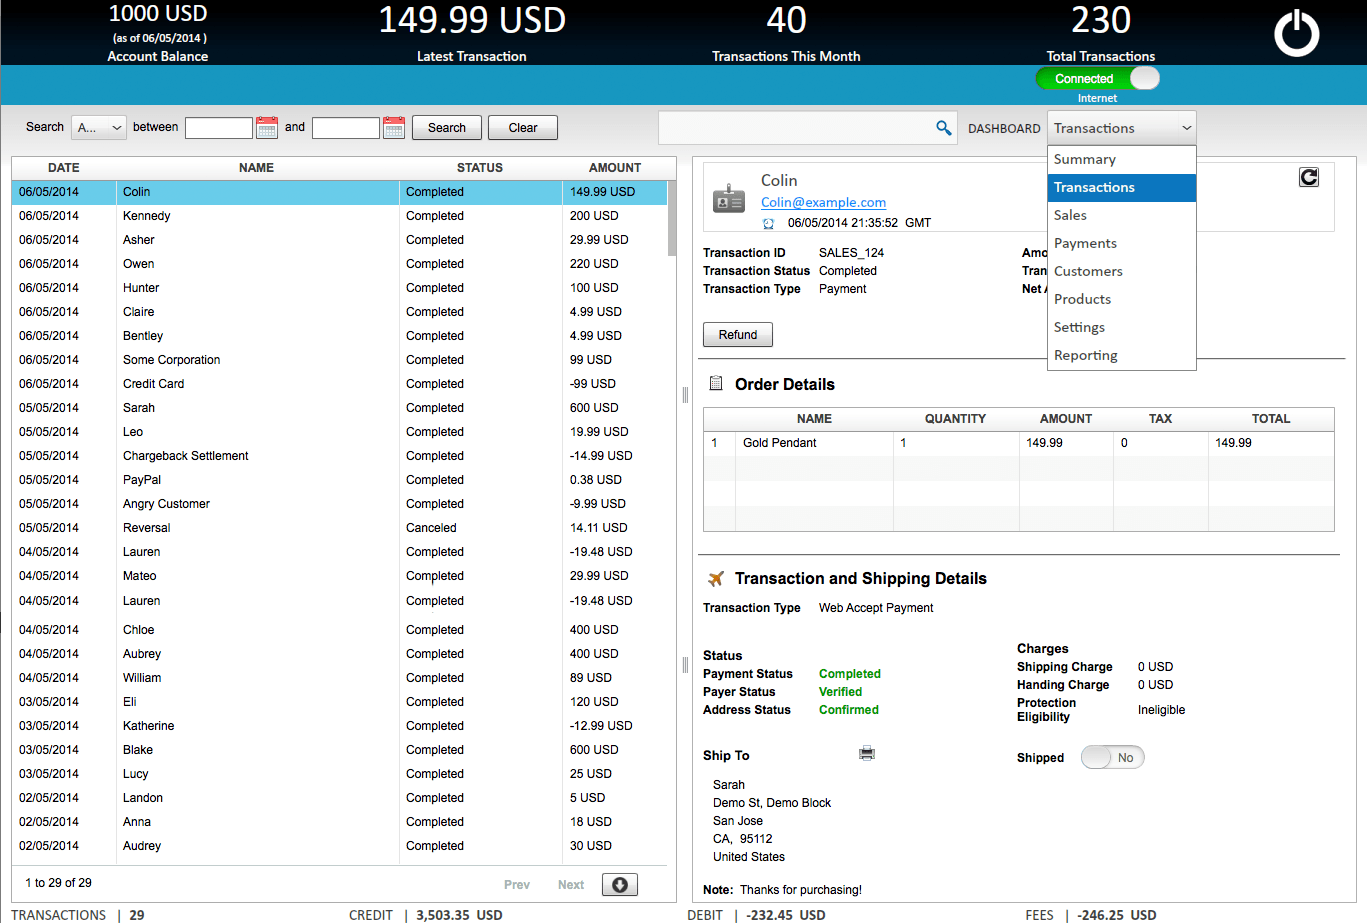The width and height of the screenshot is (1367, 923).
Task: Click the refresh icon in transaction details
Action: click(1308, 177)
